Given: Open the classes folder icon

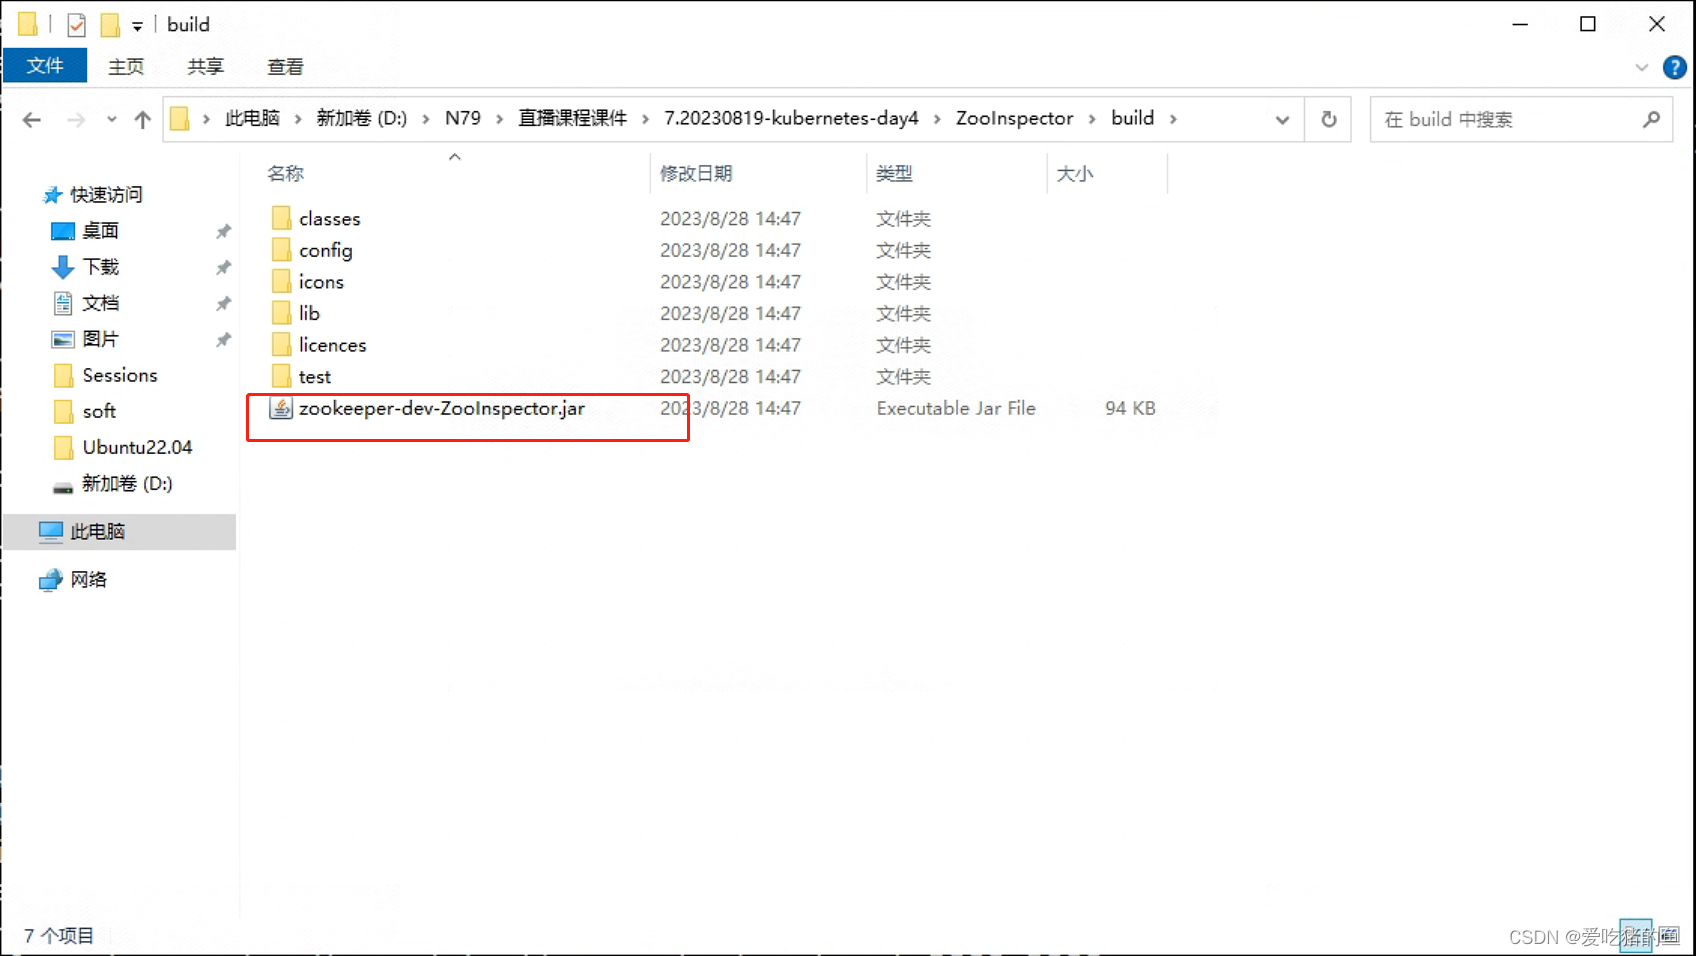Looking at the screenshot, I should click(x=281, y=218).
